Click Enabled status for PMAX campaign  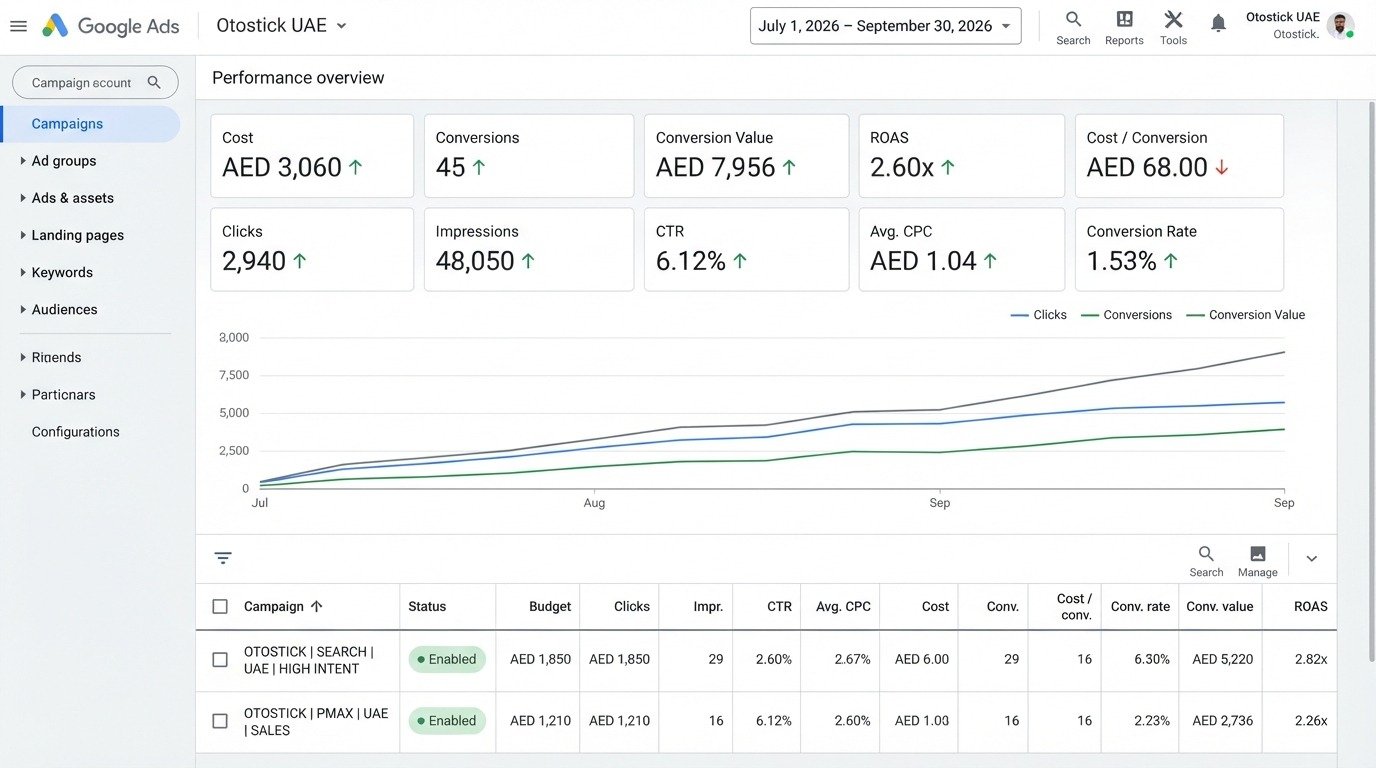click(447, 721)
